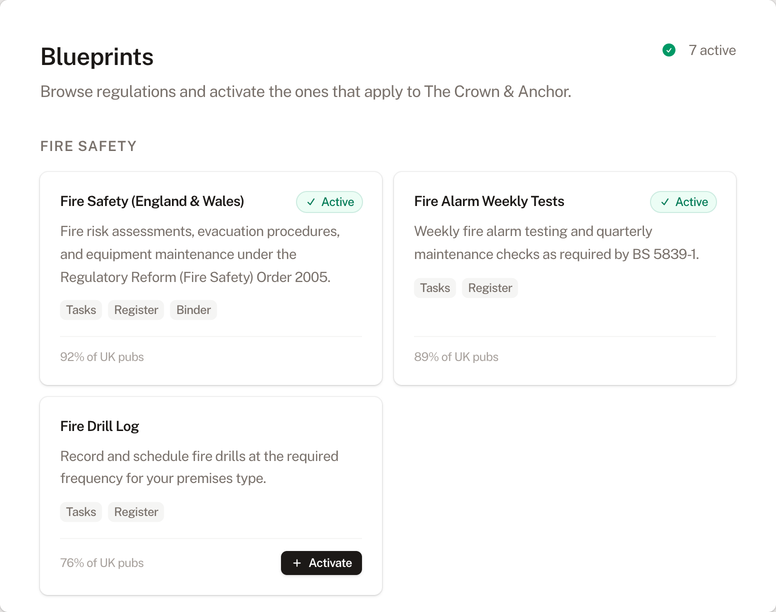
Task: Click the Blueprints page heading
Action: coord(97,57)
